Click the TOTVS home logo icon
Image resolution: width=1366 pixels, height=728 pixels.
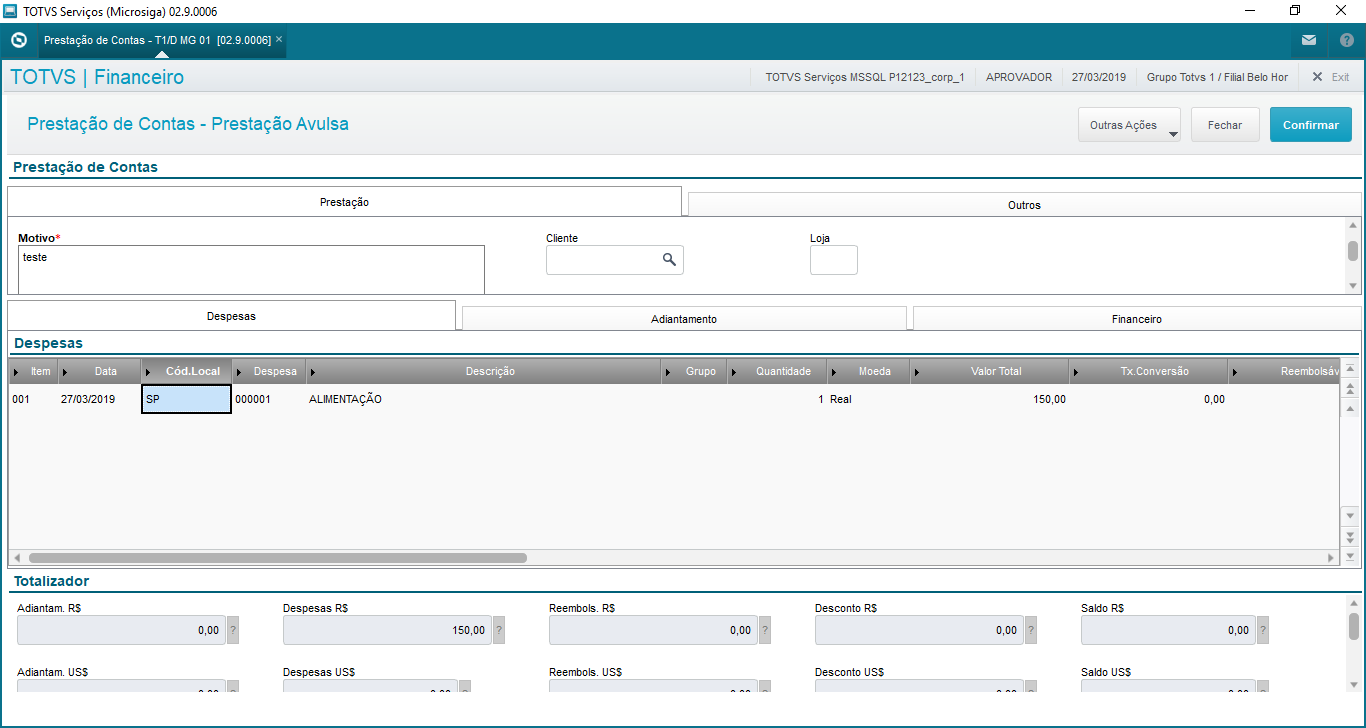18,40
